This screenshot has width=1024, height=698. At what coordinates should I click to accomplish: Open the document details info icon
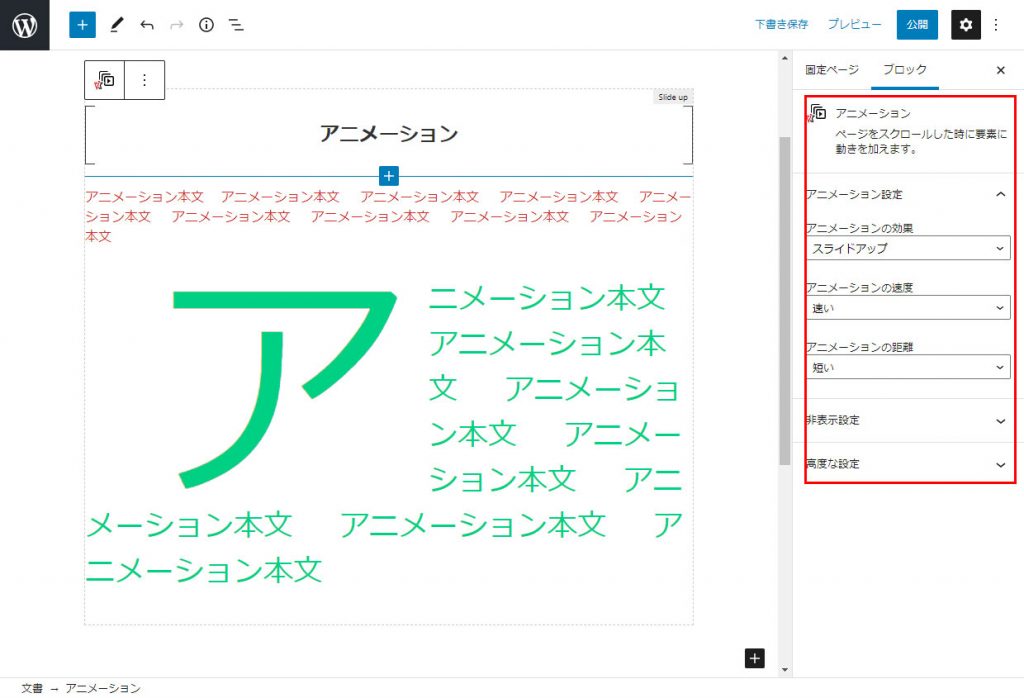click(x=206, y=25)
